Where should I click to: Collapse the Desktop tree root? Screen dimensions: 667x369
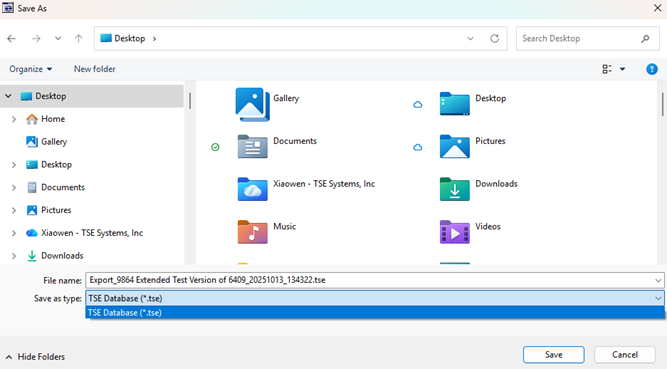[x=8, y=96]
